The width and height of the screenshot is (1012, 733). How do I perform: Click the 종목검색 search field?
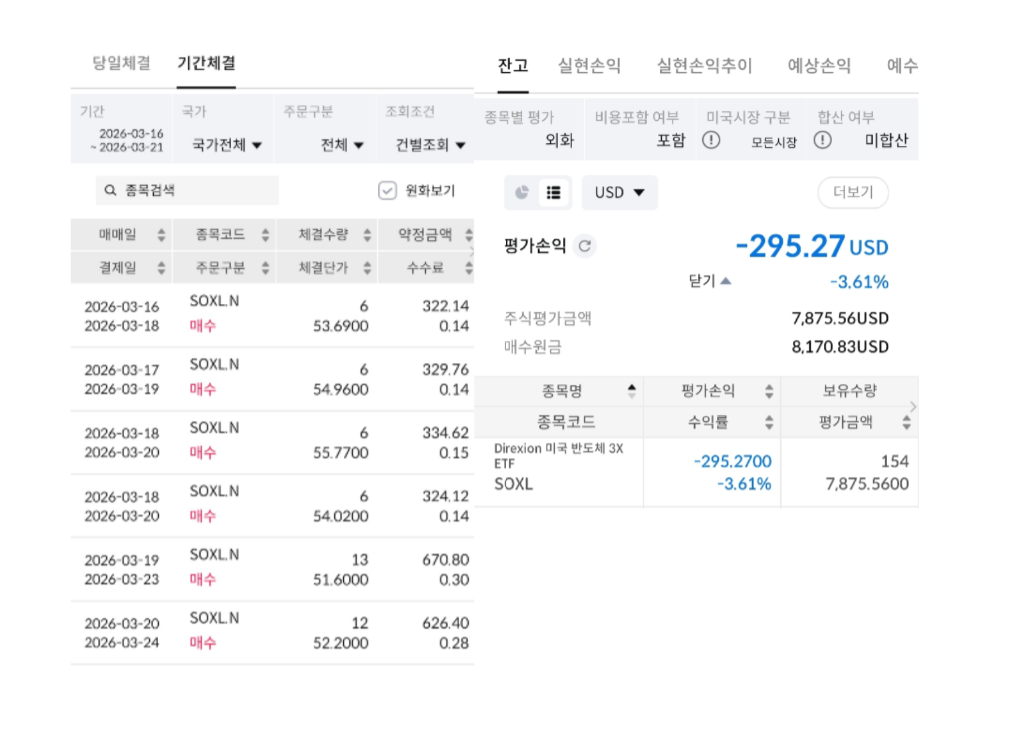[x=187, y=190]
